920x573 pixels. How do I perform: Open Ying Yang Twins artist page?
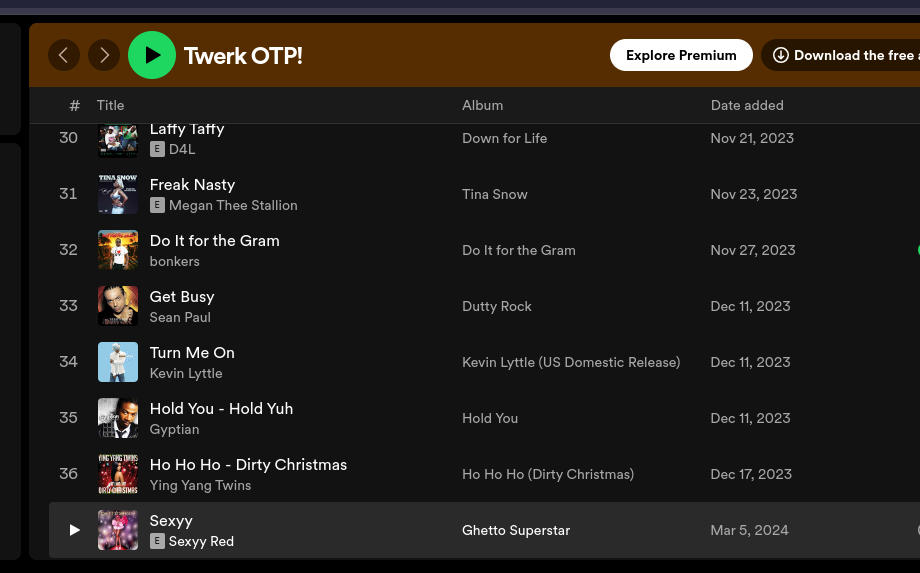point(200,485)
